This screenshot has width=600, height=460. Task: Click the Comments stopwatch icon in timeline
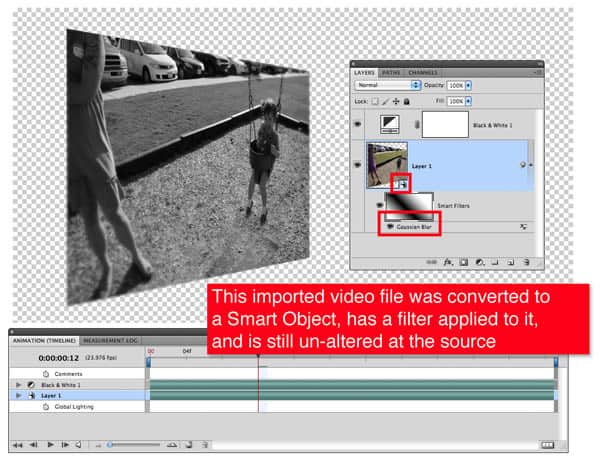[x=46, y=372]
